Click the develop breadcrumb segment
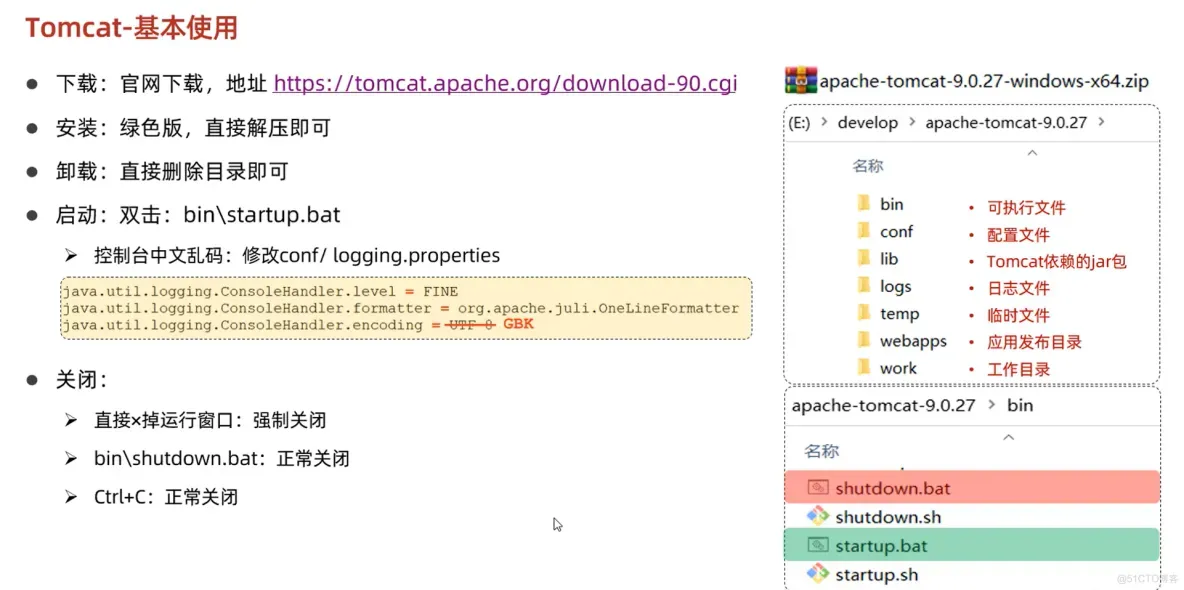This screenshot has width=1184, height=590. (x=868, y=122)
